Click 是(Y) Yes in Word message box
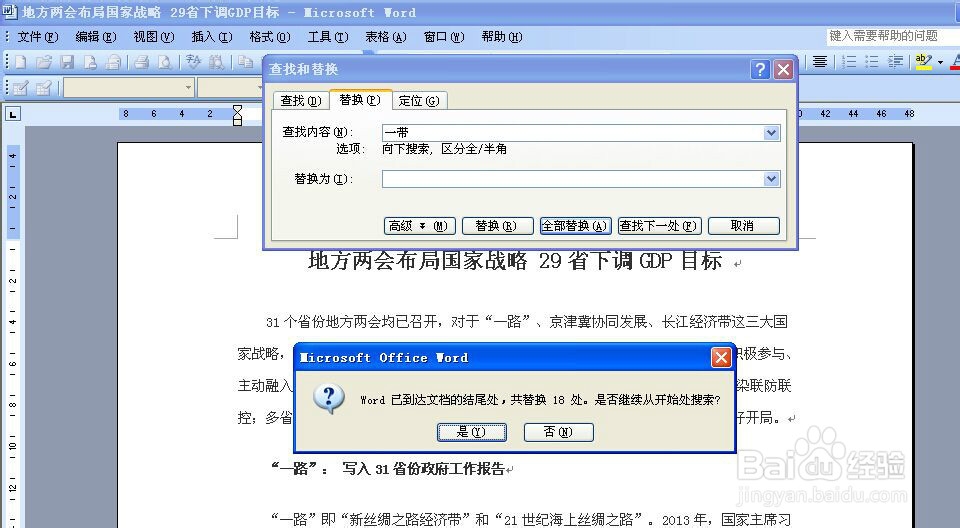Image resolution: width=960 pixels, height=528 pixels. coord(471,432)
